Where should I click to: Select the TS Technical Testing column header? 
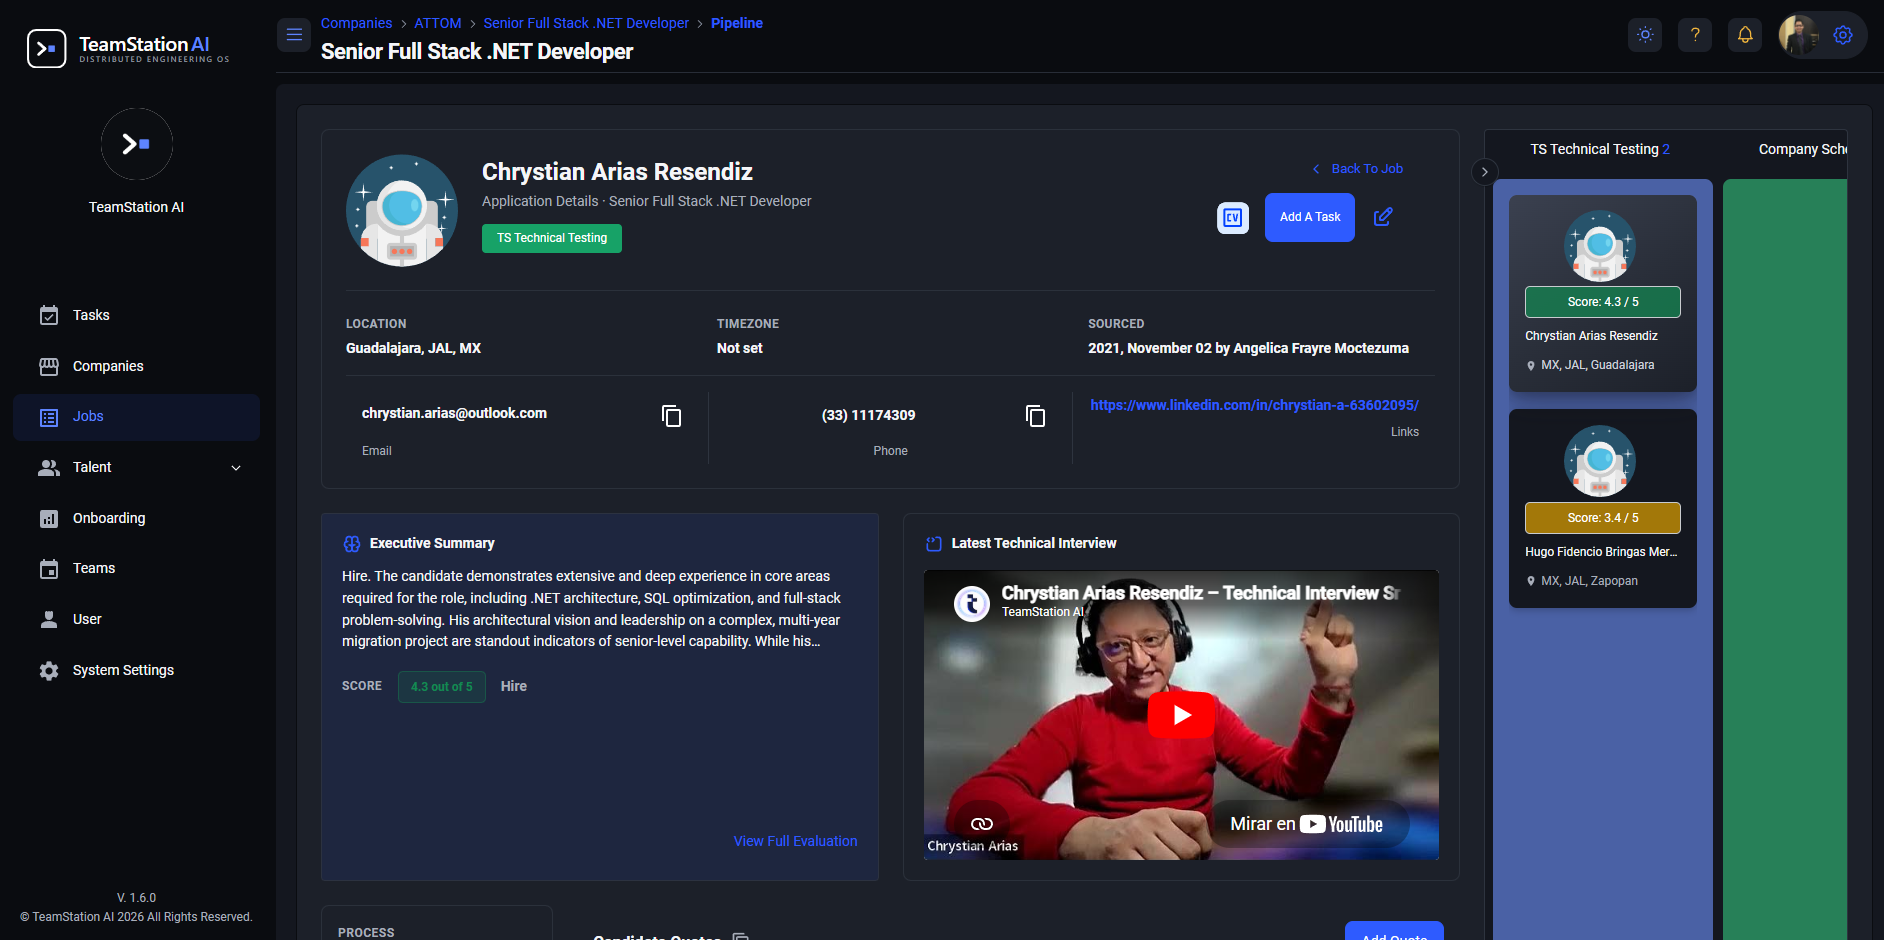[x=1600, y=149]
